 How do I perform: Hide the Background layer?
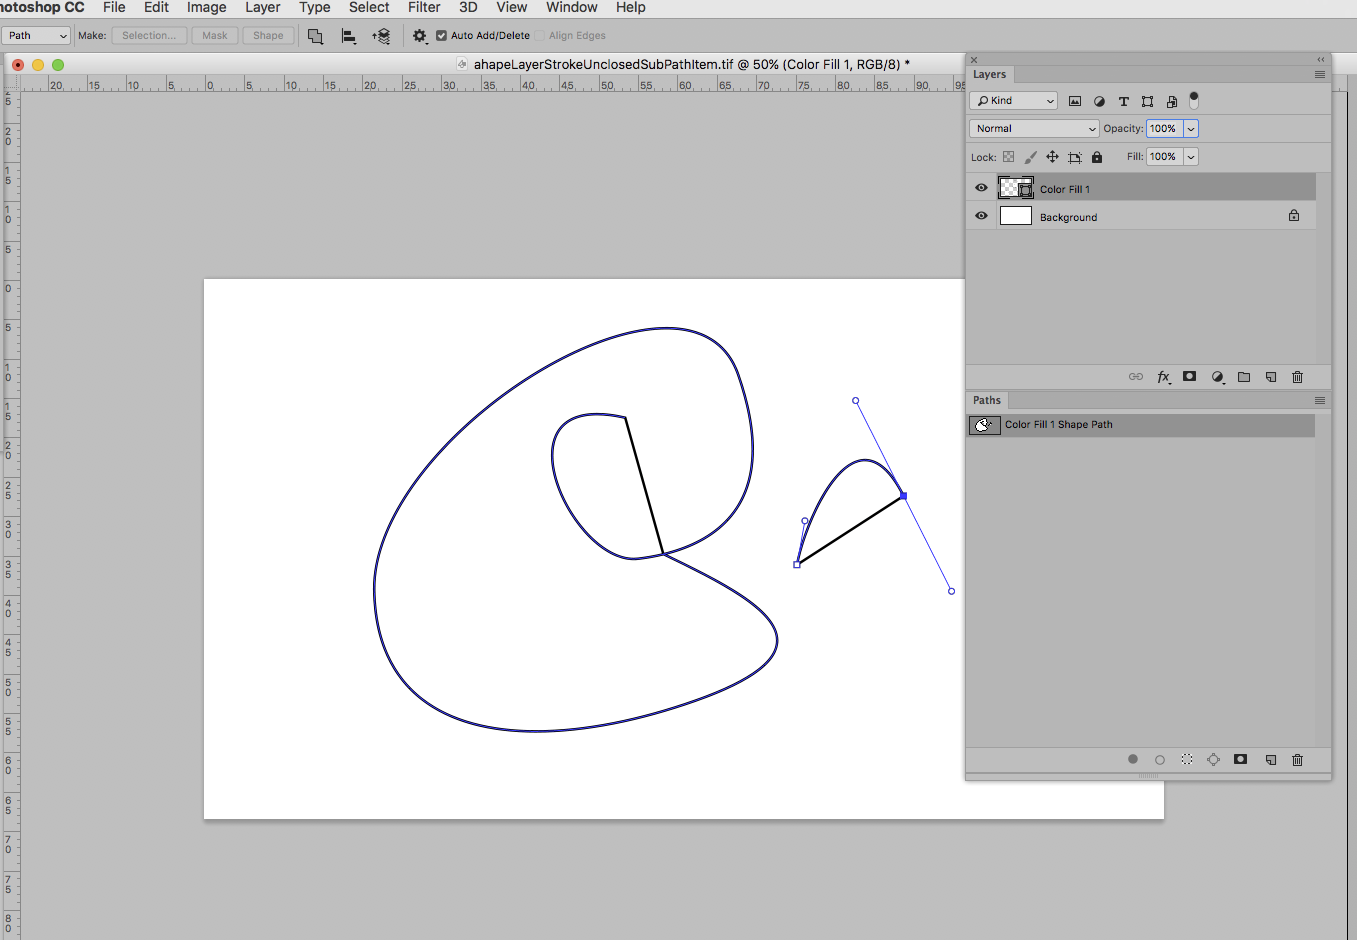click(x=981, y=216)
